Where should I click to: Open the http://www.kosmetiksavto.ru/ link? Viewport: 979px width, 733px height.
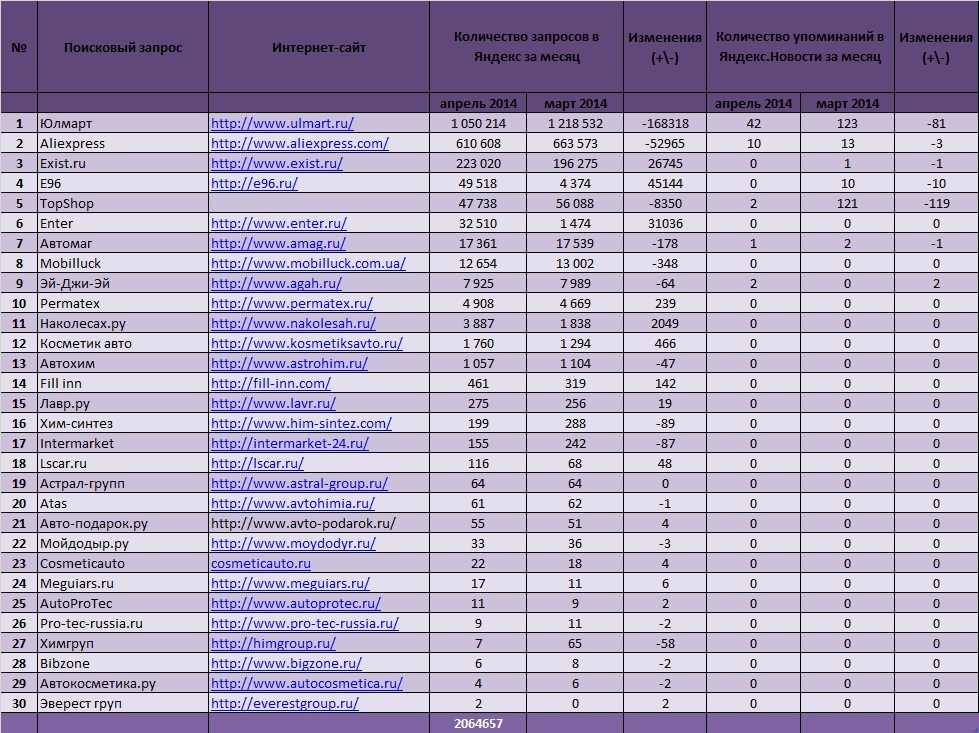307,343
